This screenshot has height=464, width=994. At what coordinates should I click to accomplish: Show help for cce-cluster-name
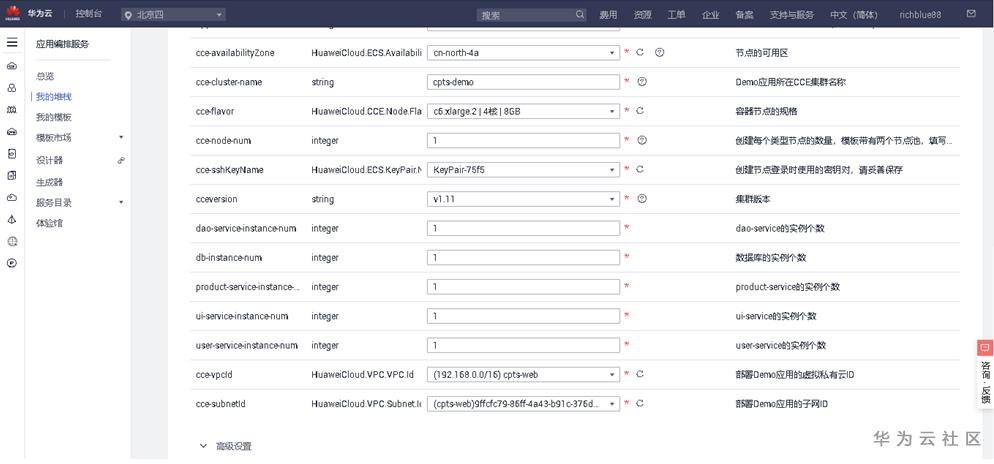(x=642, y=82)
